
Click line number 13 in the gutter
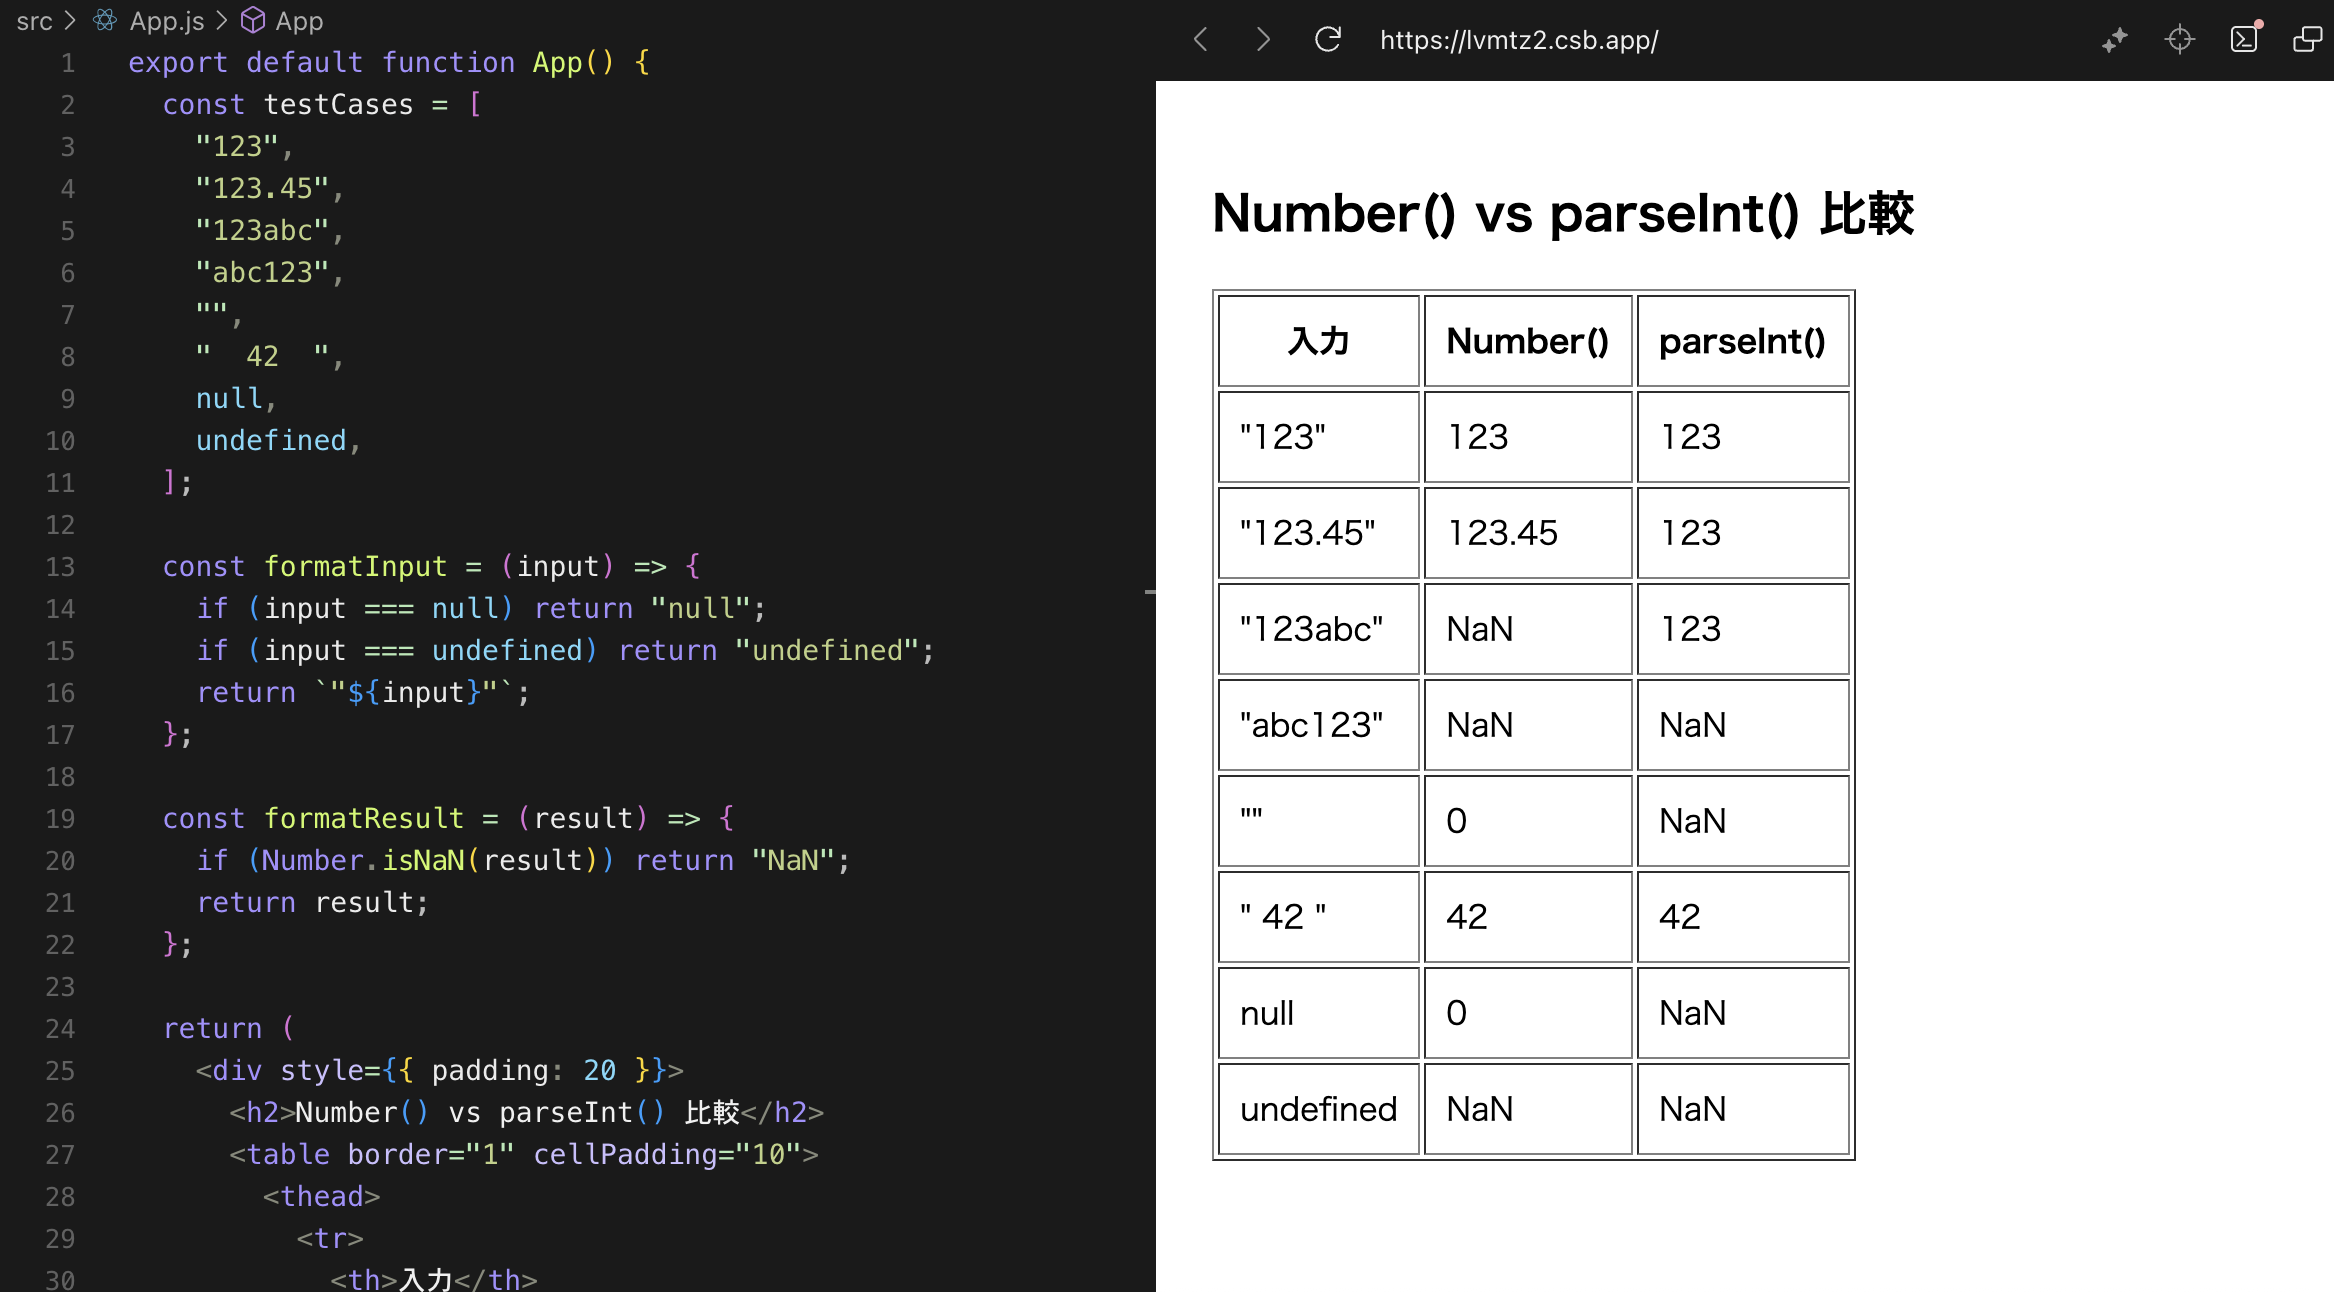(60, 567)
